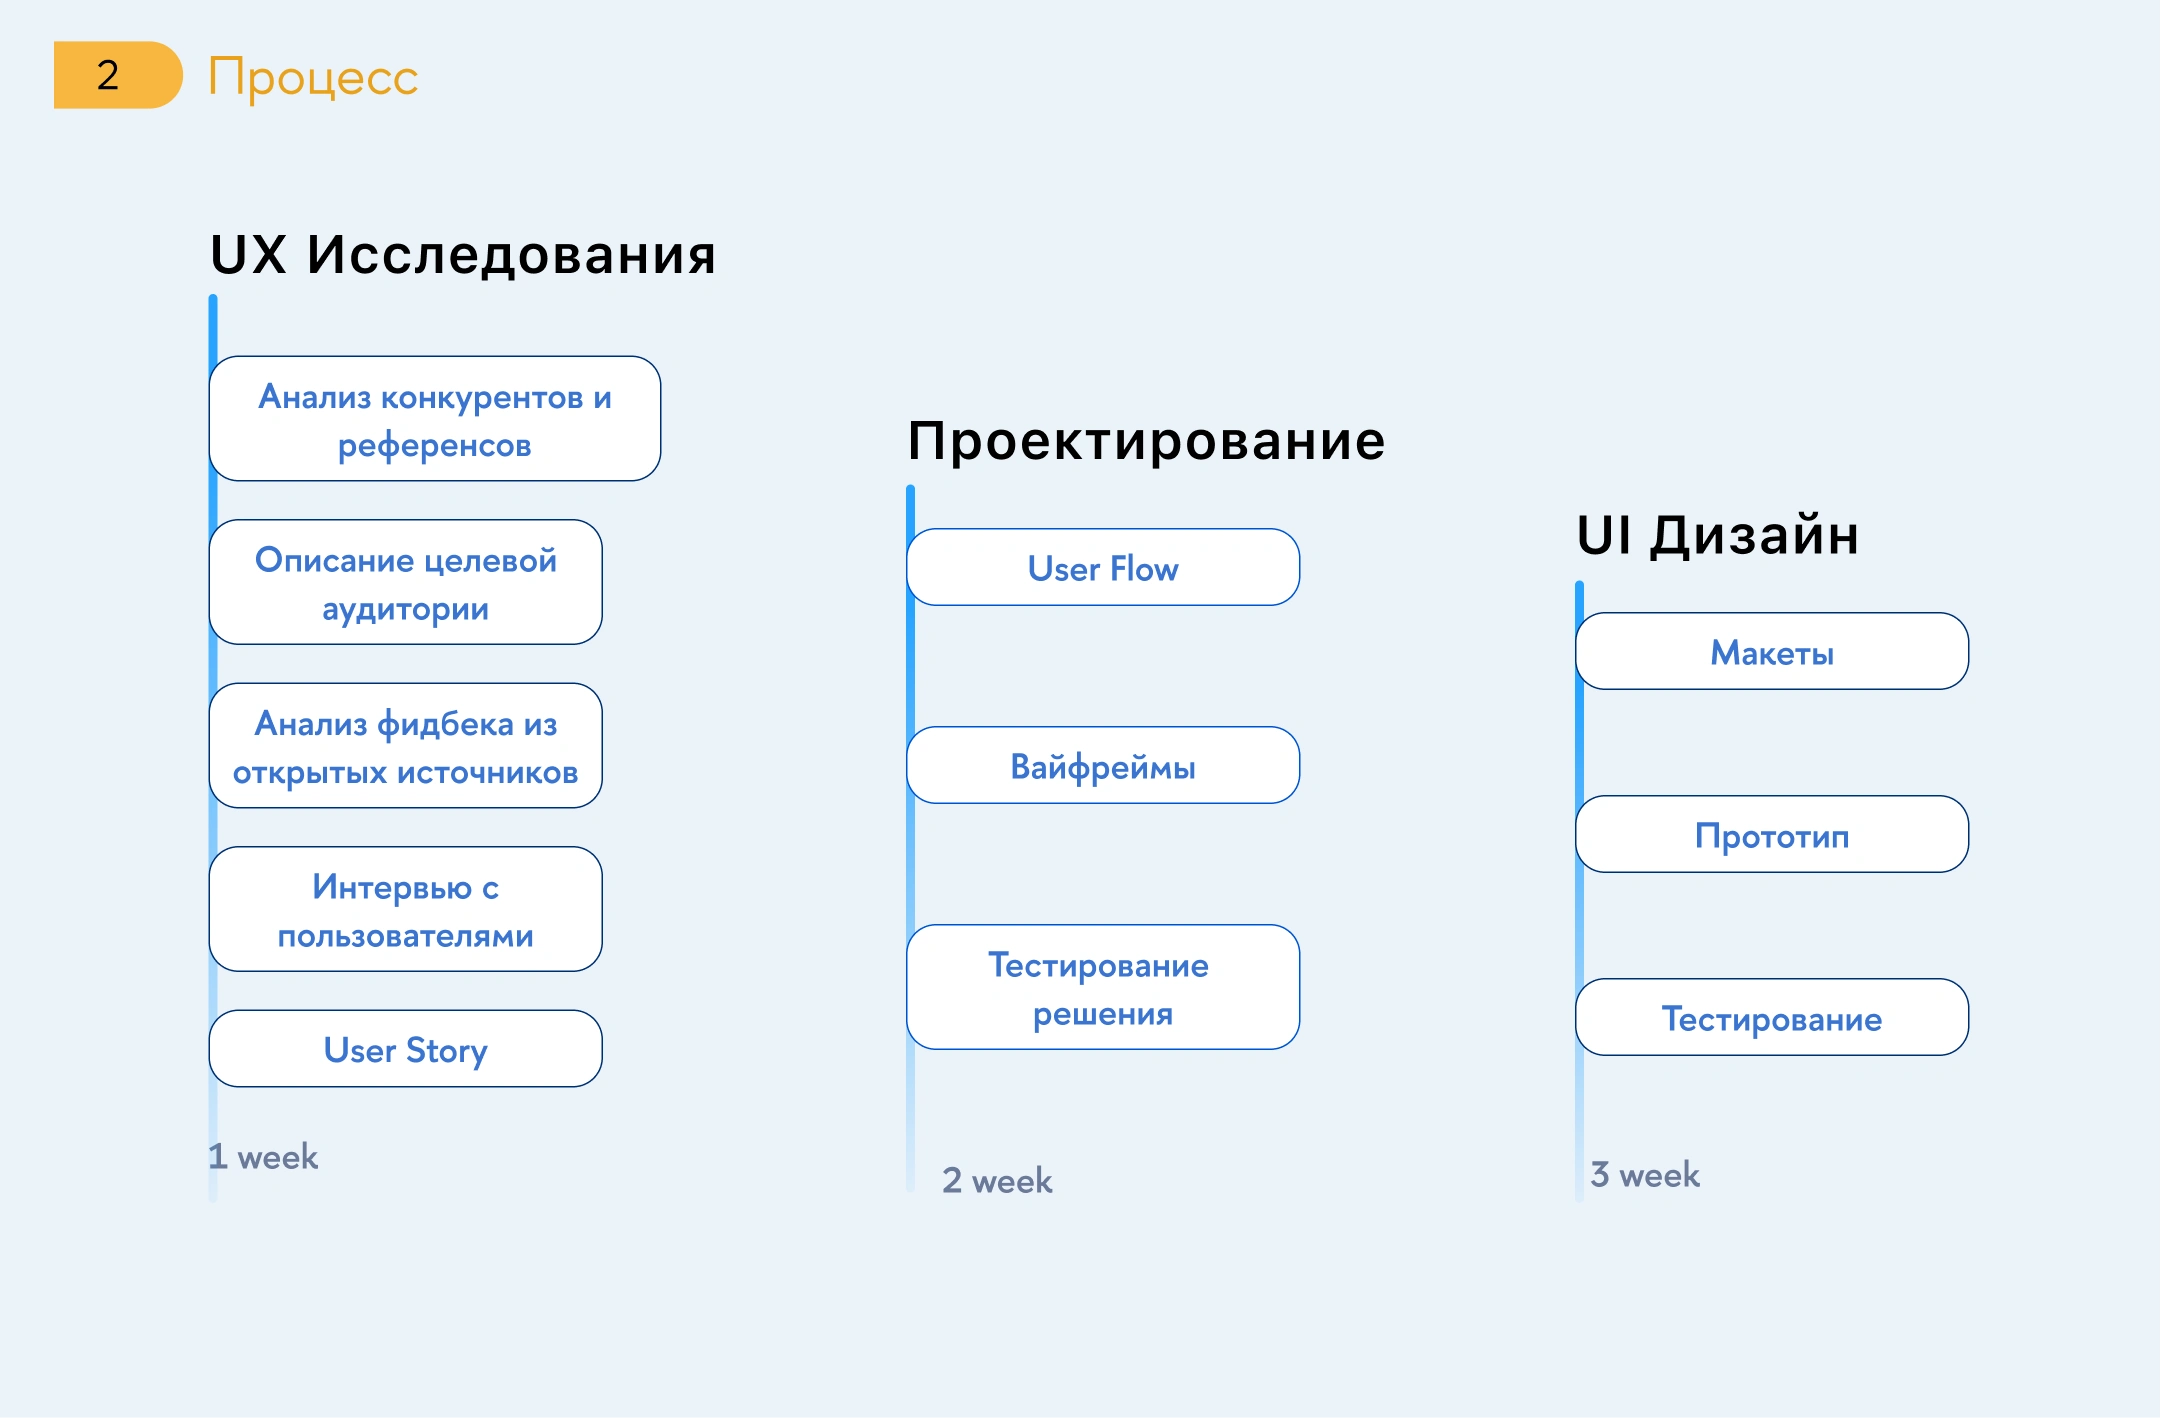This screenshot has width=2161, height=1418.
Task: Click the 3 week label
Action: click(1645, 1175)
